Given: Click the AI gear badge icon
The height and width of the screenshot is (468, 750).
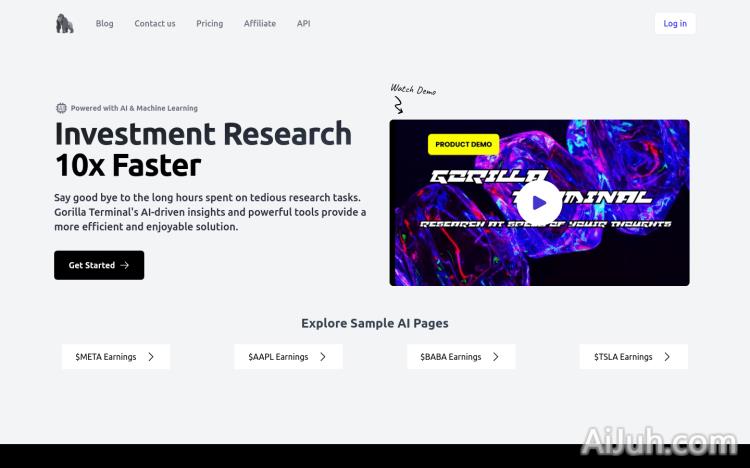Looking at the screenshot, I should (61, 108).
